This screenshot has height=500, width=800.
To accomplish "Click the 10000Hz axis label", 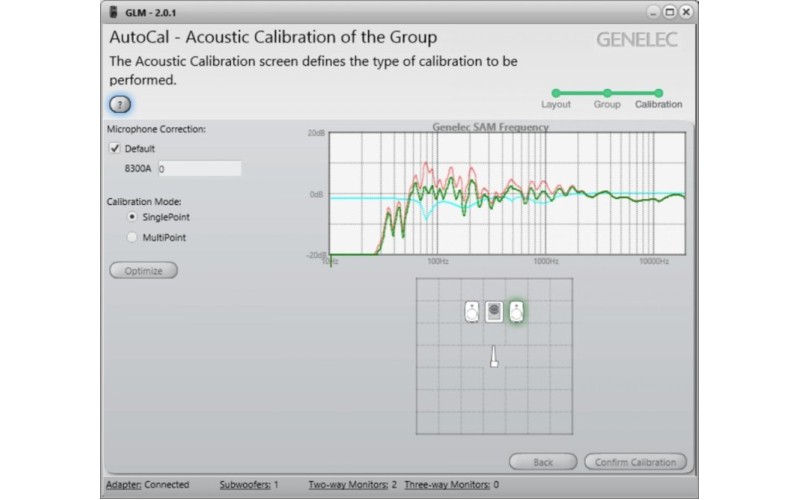I will pyautogui.click(x=654, y=261).
